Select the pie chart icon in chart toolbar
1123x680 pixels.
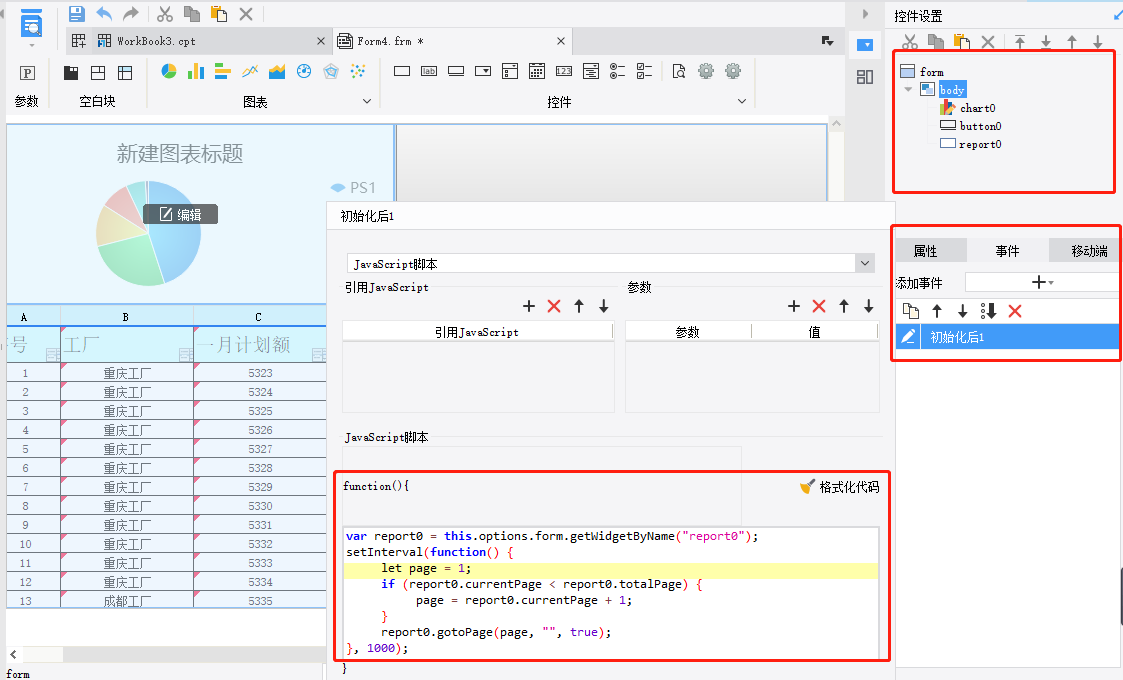pyautogui.click(x=168, y=71)
